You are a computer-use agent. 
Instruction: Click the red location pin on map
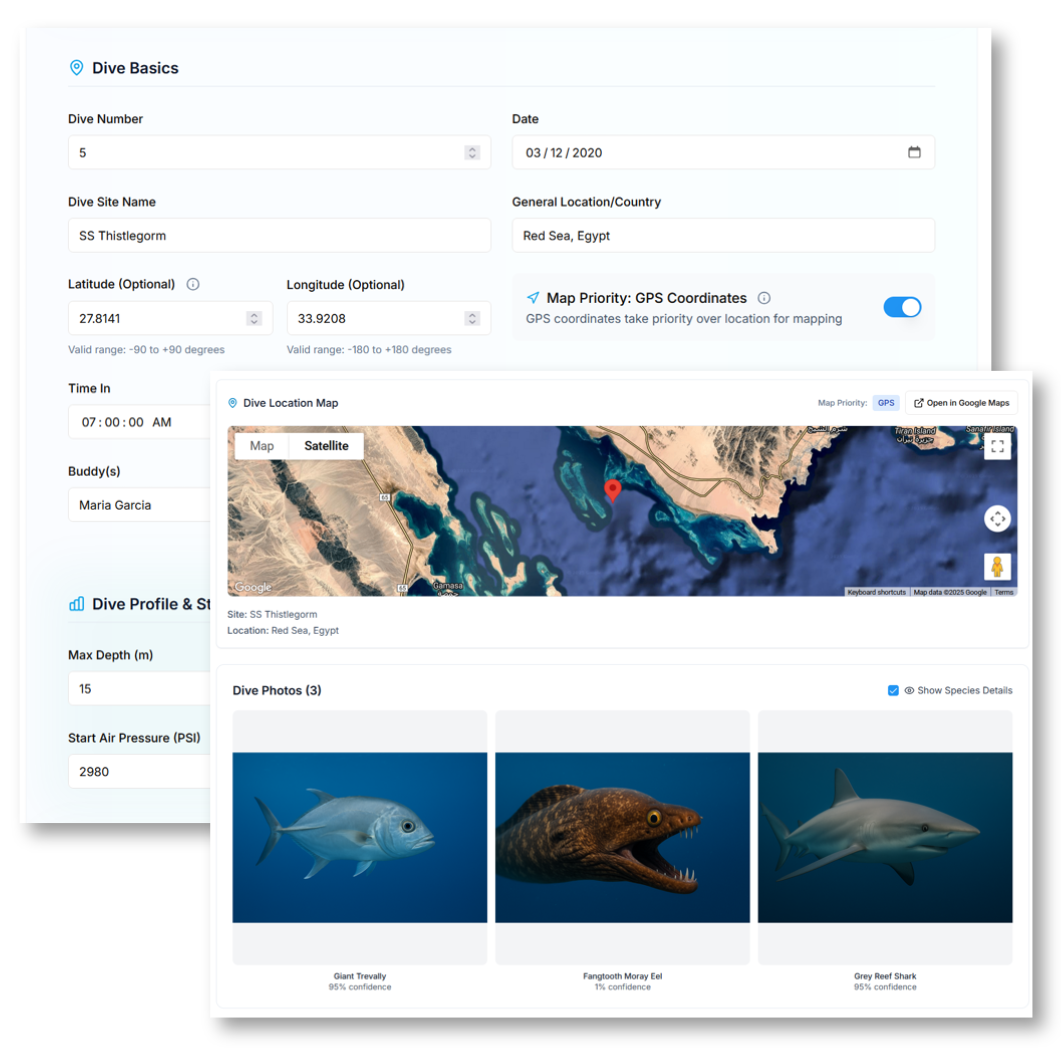click(612, 489)
